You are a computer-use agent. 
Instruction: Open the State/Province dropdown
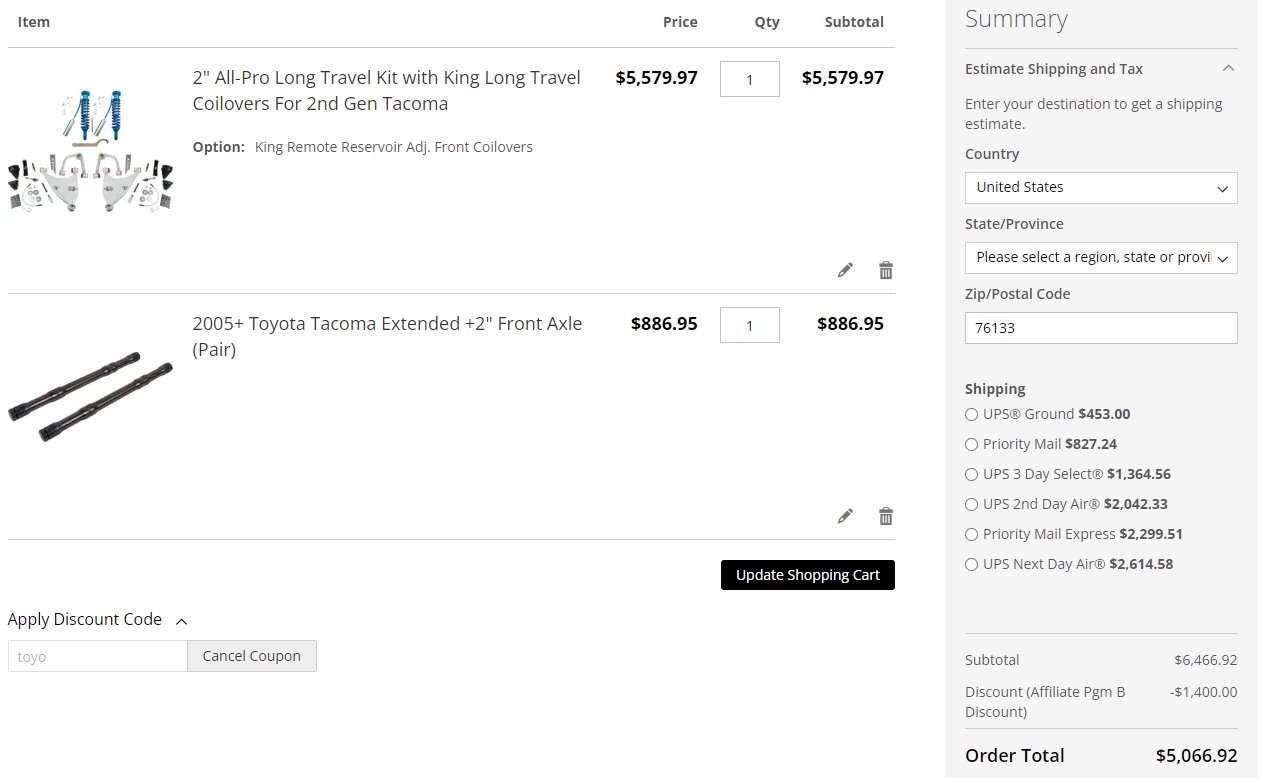coord(1100,258)
